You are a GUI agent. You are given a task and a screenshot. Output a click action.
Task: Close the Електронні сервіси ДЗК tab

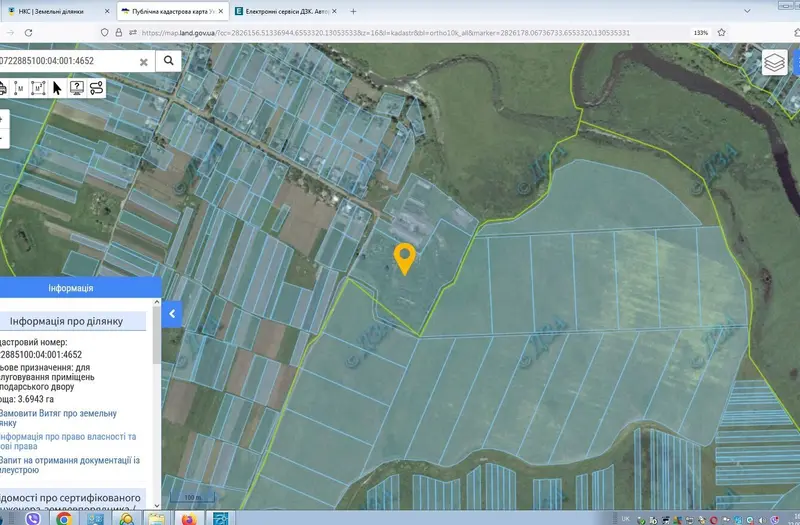(334, 11)
